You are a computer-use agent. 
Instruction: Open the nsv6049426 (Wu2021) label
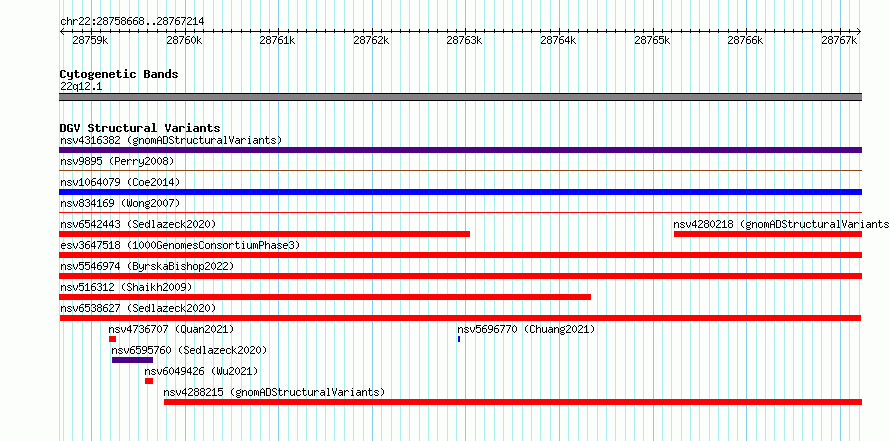coord(201,371)
